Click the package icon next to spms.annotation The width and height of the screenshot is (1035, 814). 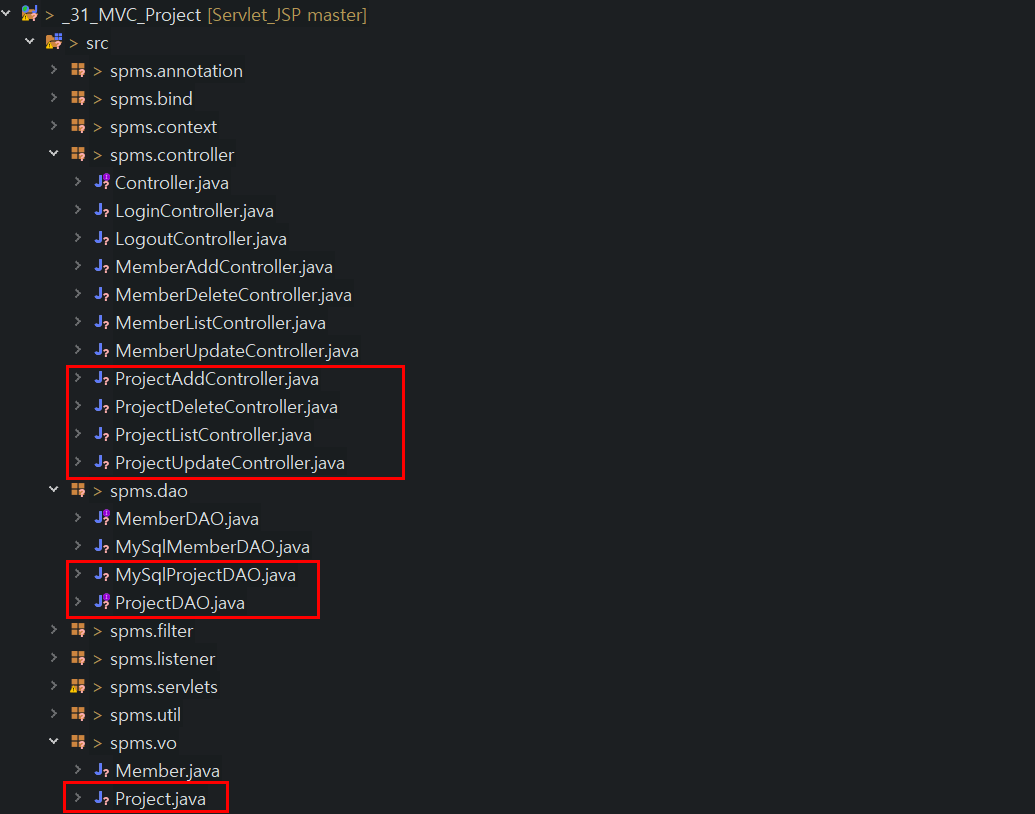78,70
